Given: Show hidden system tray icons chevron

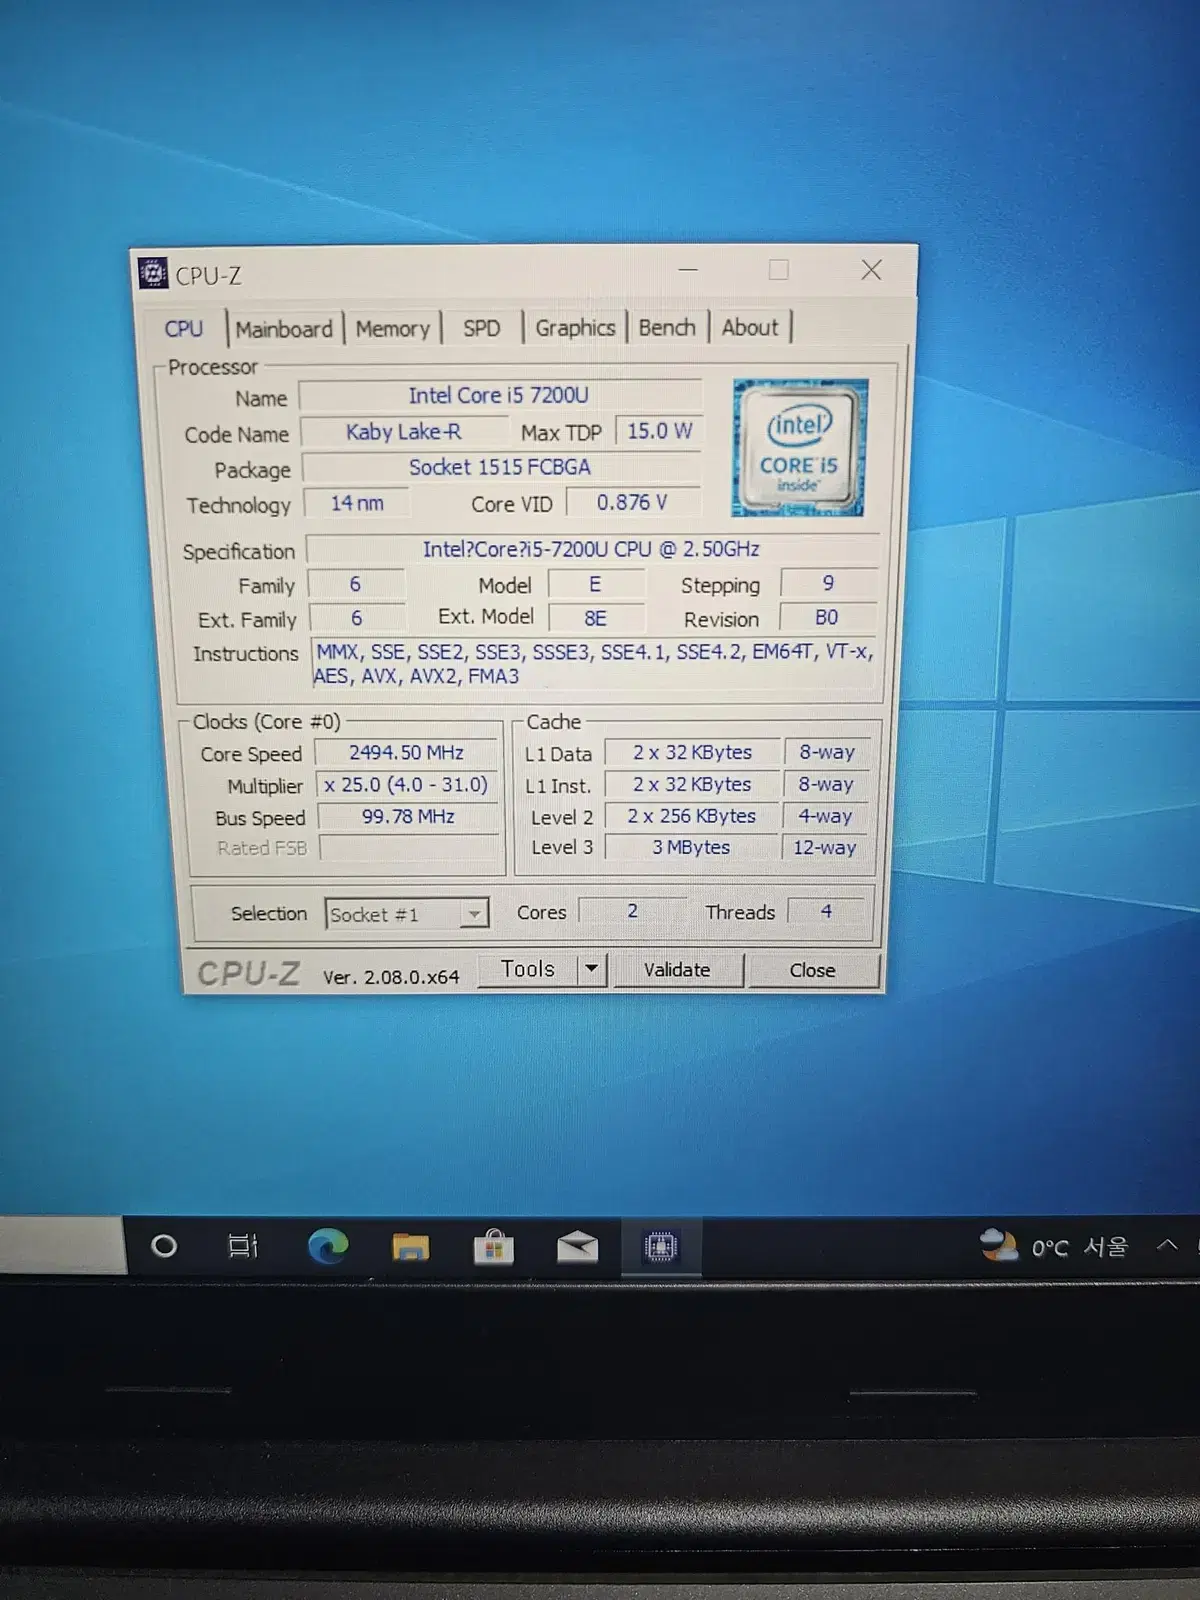Looking at the screenshot, I should pyautogui.click(x=1167, y=1245).
